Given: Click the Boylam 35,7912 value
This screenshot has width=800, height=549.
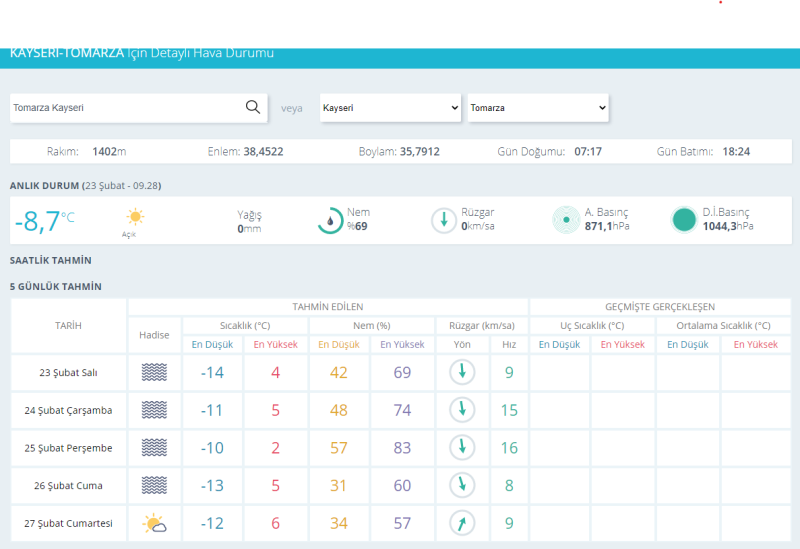Looking at the screenshot, I should click(419, 152).
